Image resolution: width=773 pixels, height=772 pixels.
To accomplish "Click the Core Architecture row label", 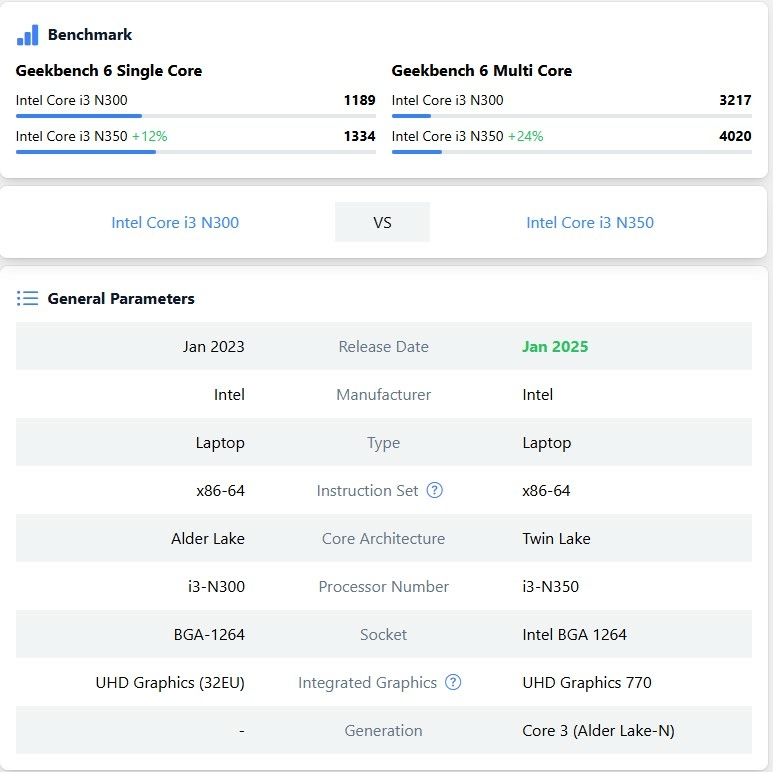I will (383, 538).
